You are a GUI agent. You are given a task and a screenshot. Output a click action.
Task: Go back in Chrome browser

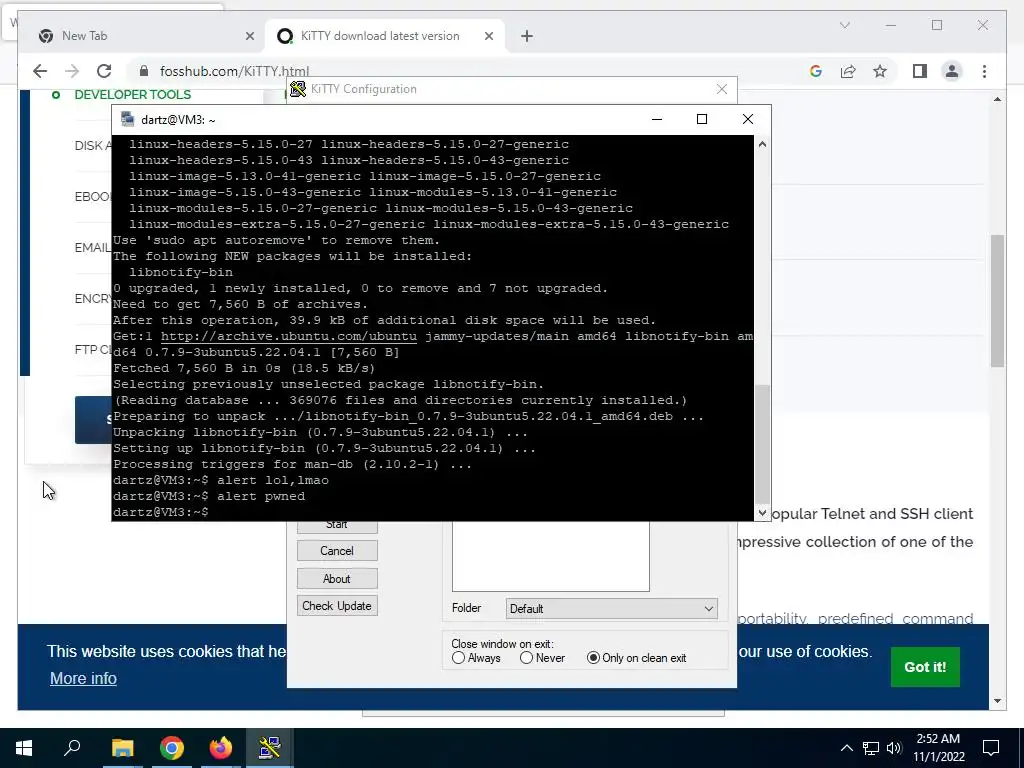[x=40, y=71]
